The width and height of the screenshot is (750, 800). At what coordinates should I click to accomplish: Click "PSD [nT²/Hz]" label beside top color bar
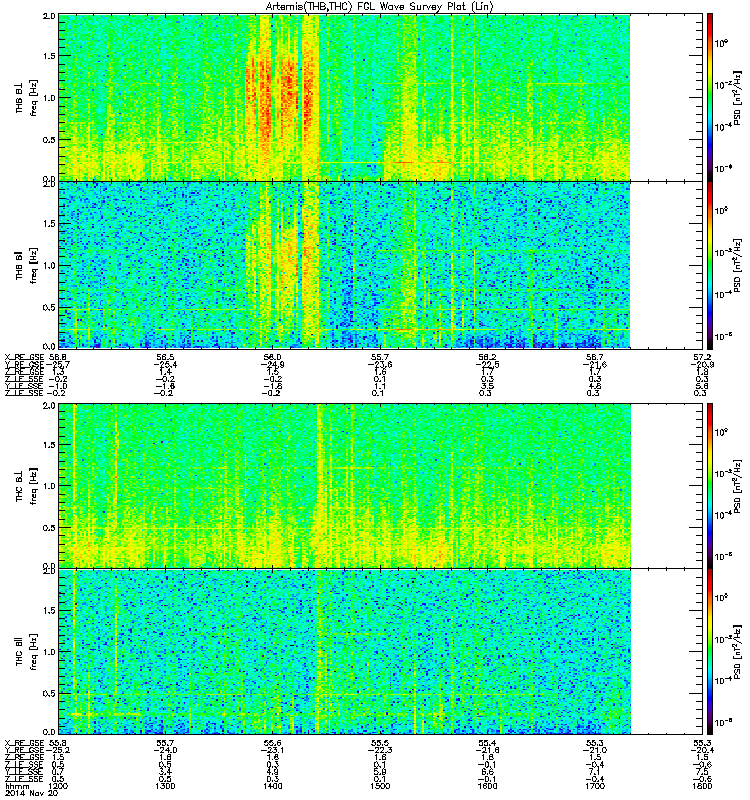pos(737,97)
